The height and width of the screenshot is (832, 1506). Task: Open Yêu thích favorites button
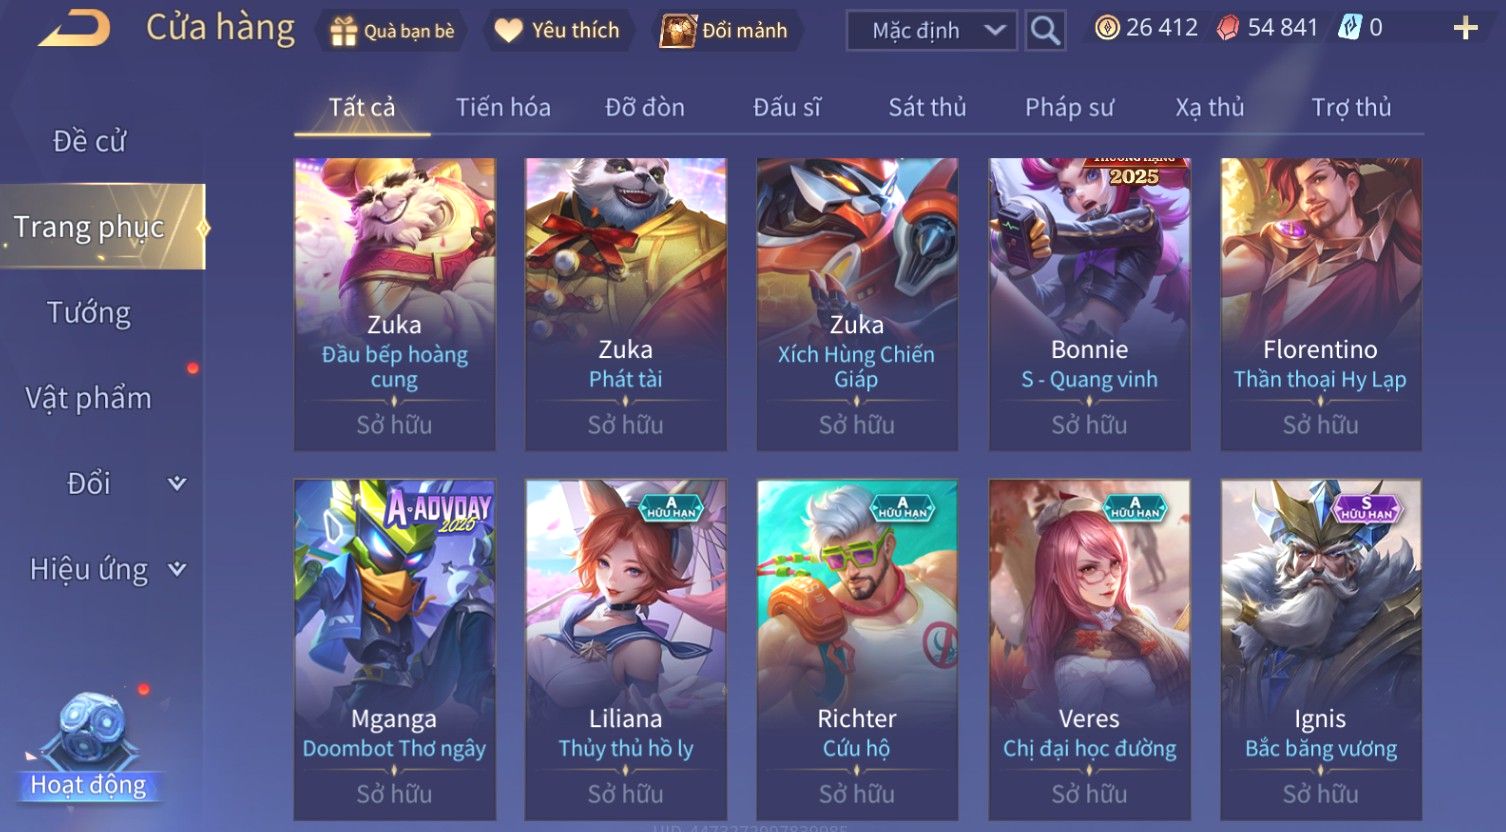[558, 31]
